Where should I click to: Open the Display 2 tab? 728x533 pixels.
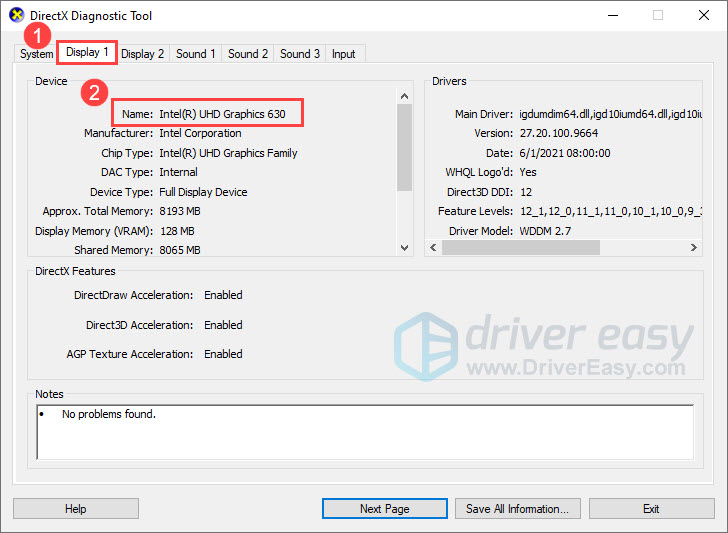point(143,54)
